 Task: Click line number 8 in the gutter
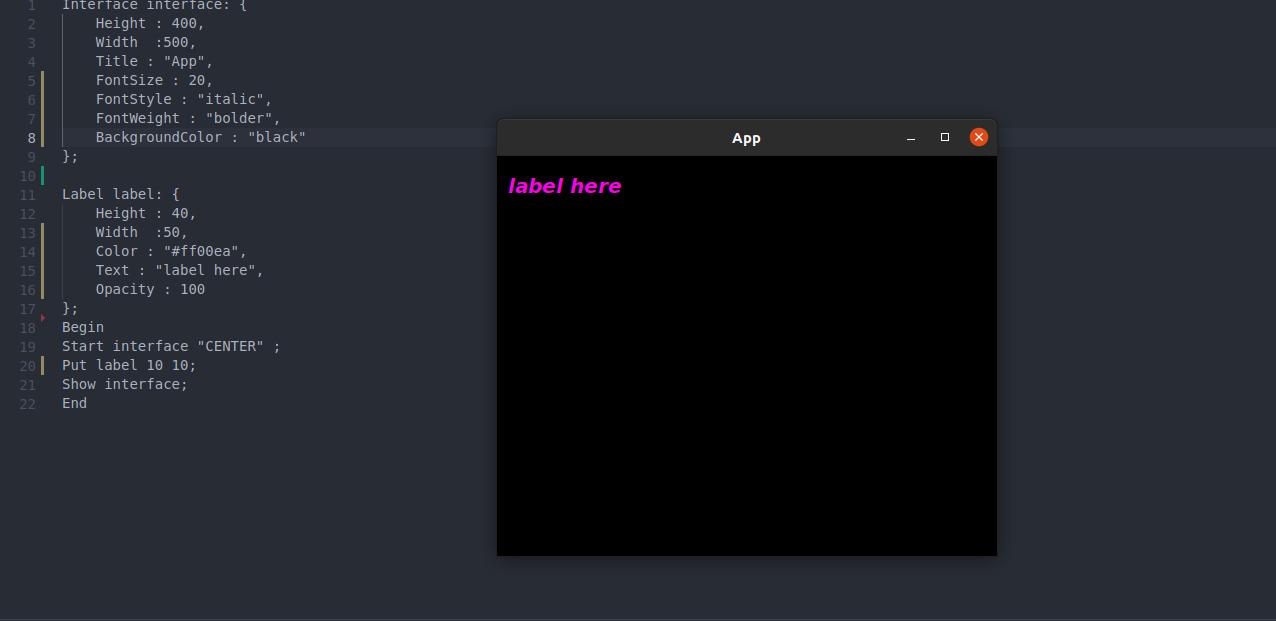tap(32, 138)
